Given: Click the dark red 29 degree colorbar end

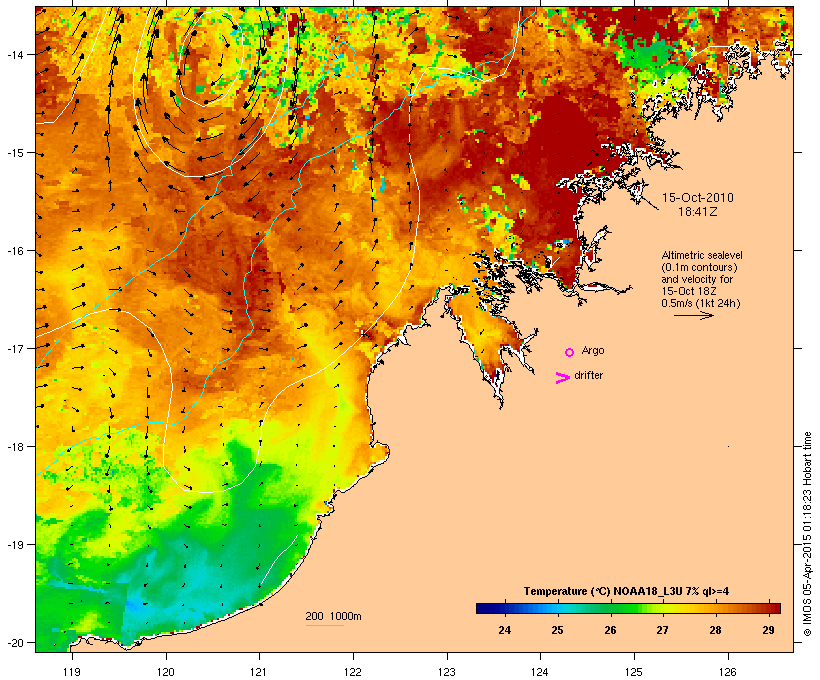Looking at the screenshot, I should [x=777, y=608].
